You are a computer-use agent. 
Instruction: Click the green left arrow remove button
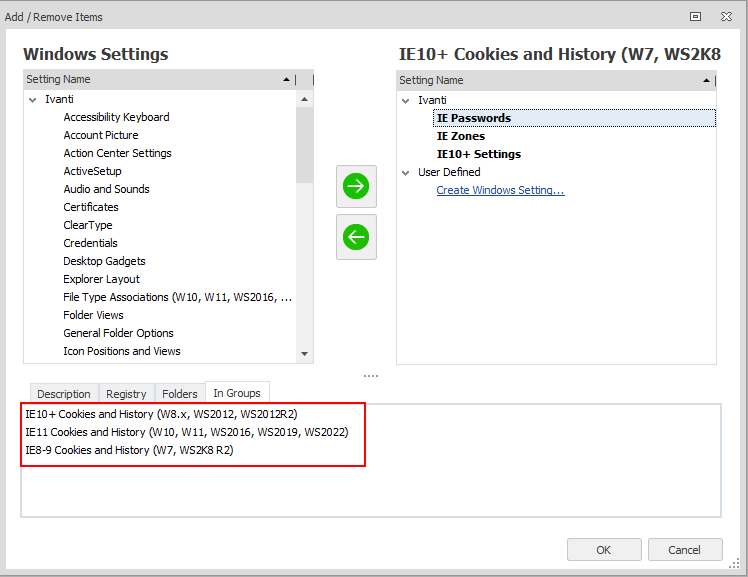click(x=356, y=237)
